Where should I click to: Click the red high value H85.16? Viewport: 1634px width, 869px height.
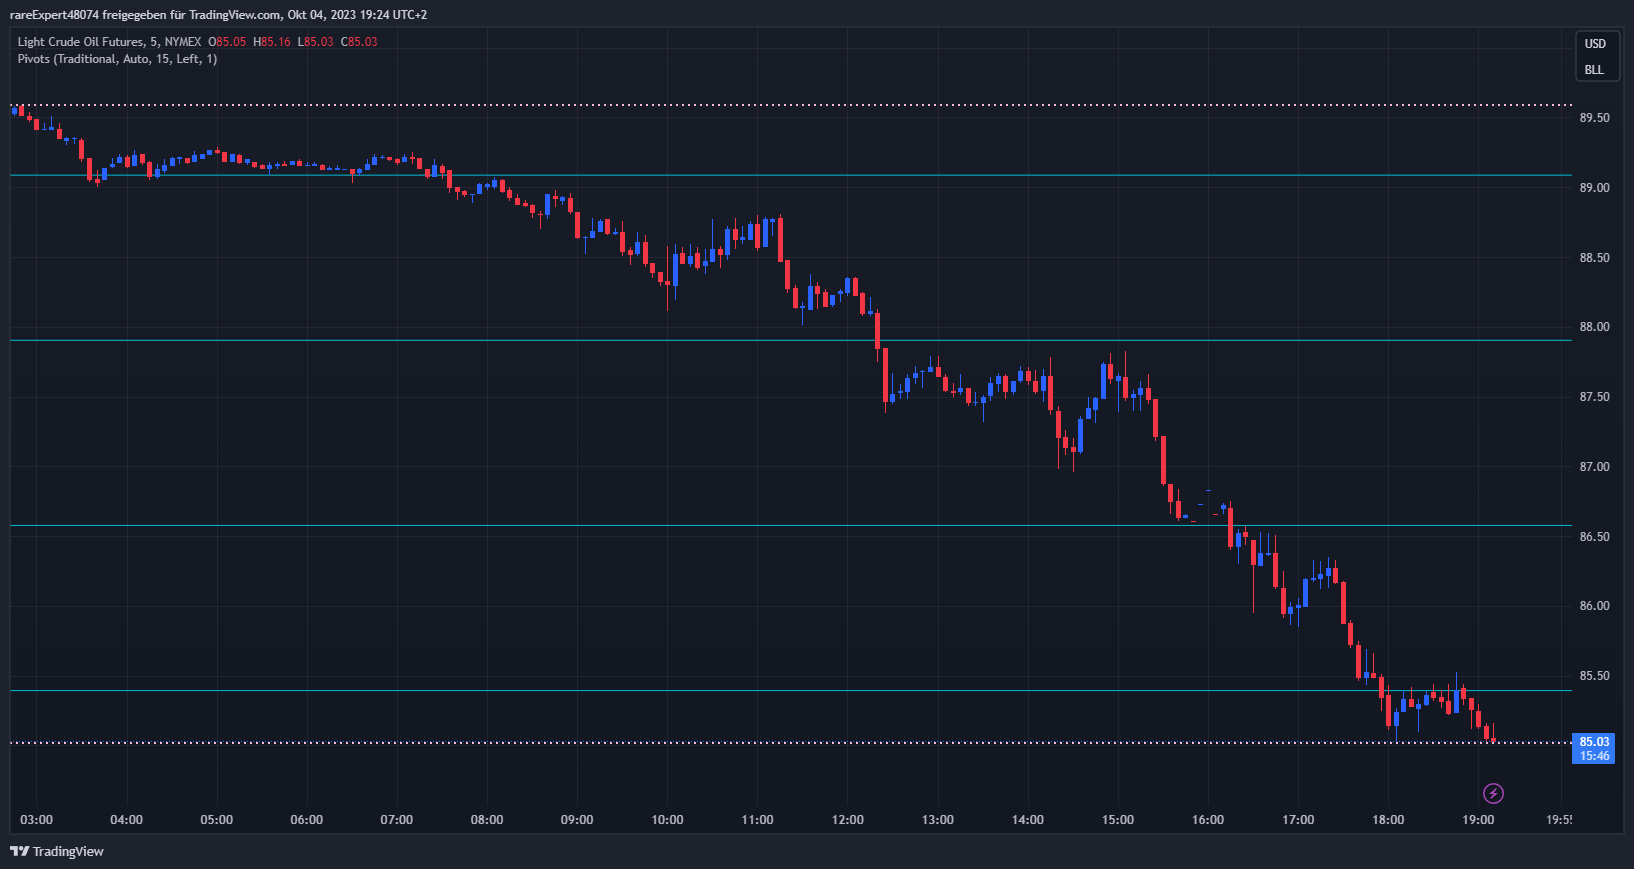(x=272, y=42)
